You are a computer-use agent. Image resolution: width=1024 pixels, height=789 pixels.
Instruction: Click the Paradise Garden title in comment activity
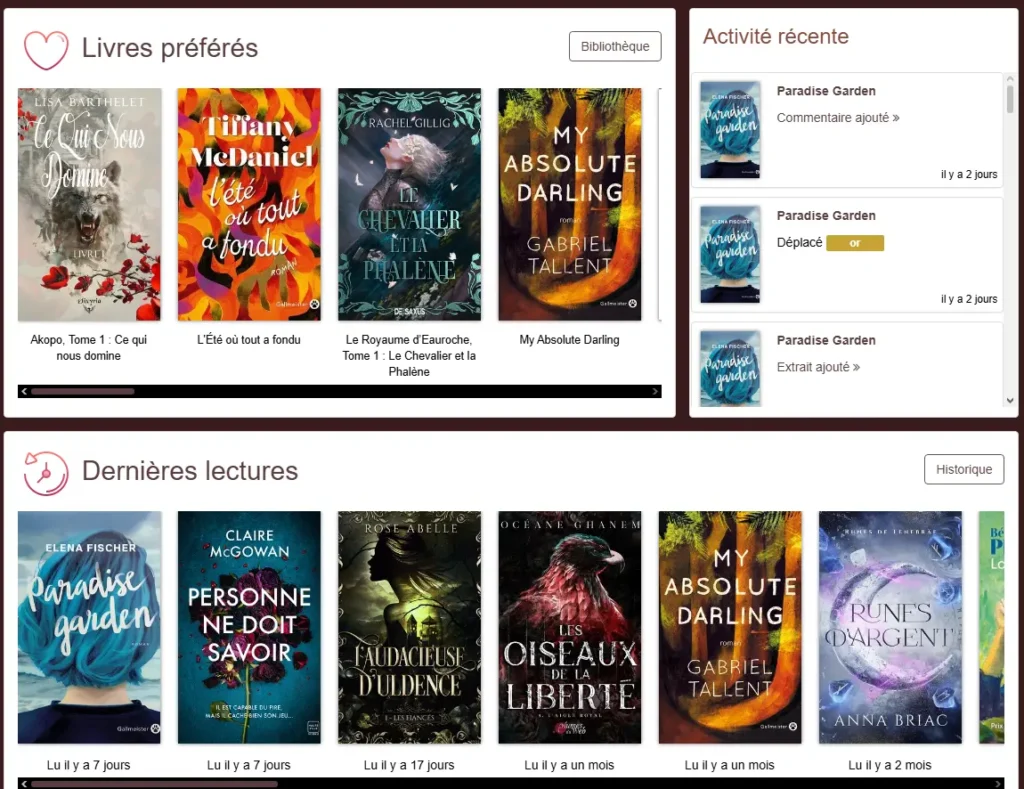(825, 91)
